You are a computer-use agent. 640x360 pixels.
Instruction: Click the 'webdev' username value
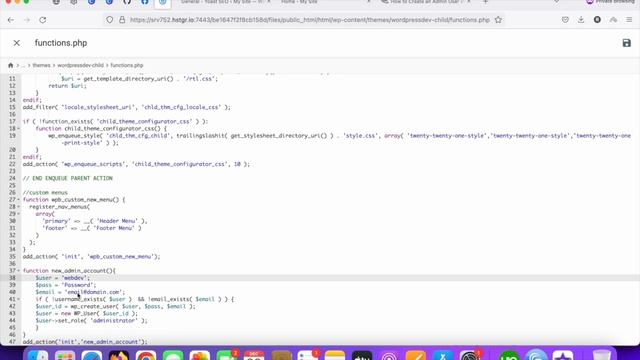[x=74, y=278]
